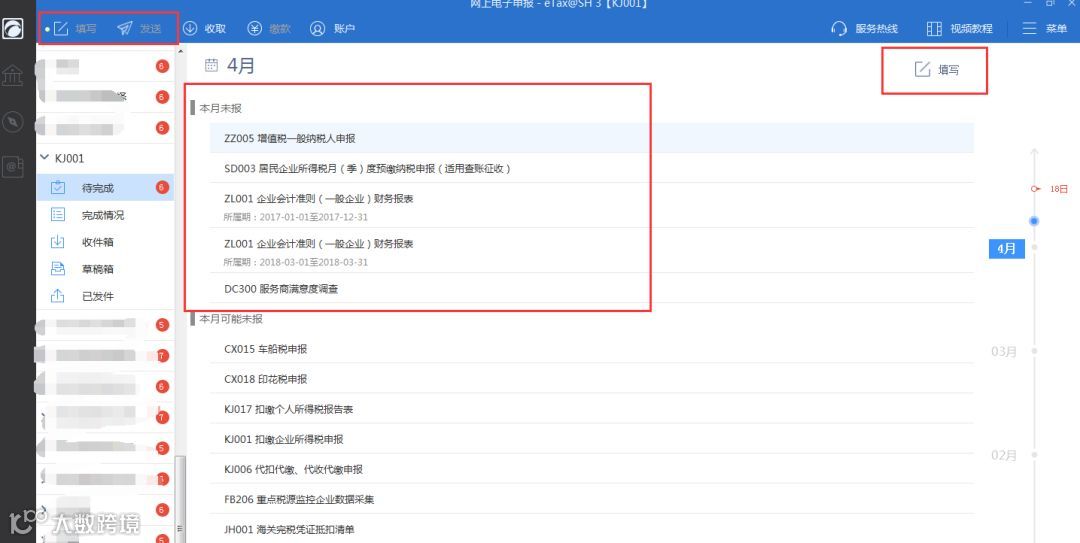Click the red badge on 待完成
The image size is (1080, 543).
pos(163,187)
